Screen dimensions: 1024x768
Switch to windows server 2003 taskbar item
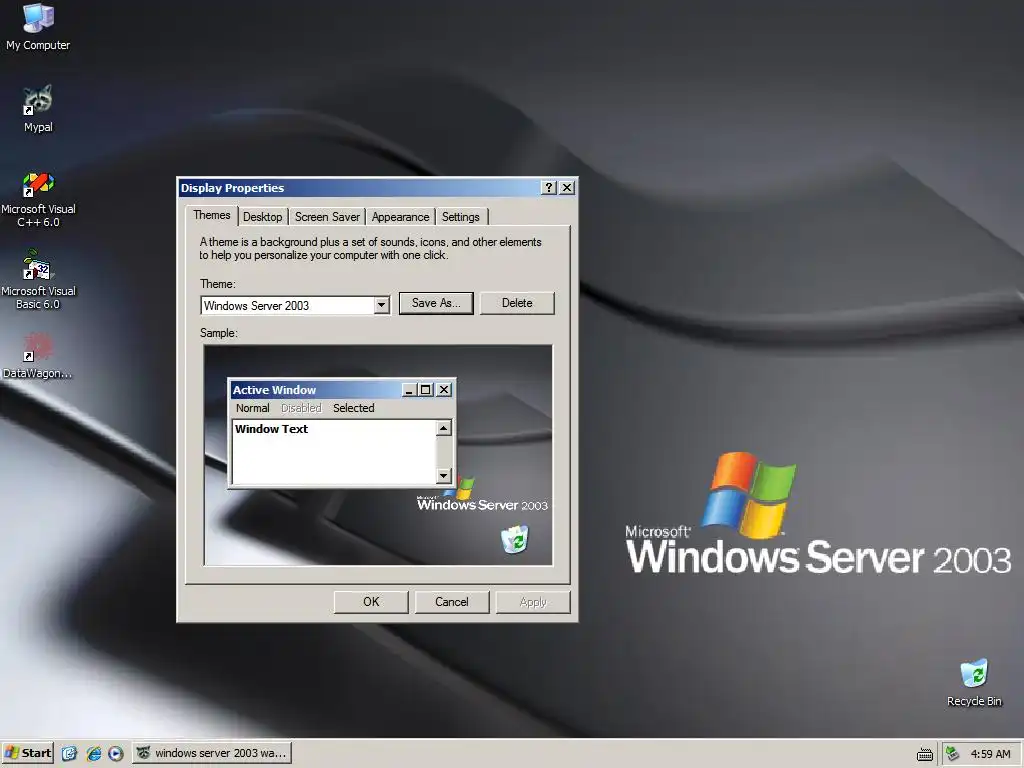(212, 753)
